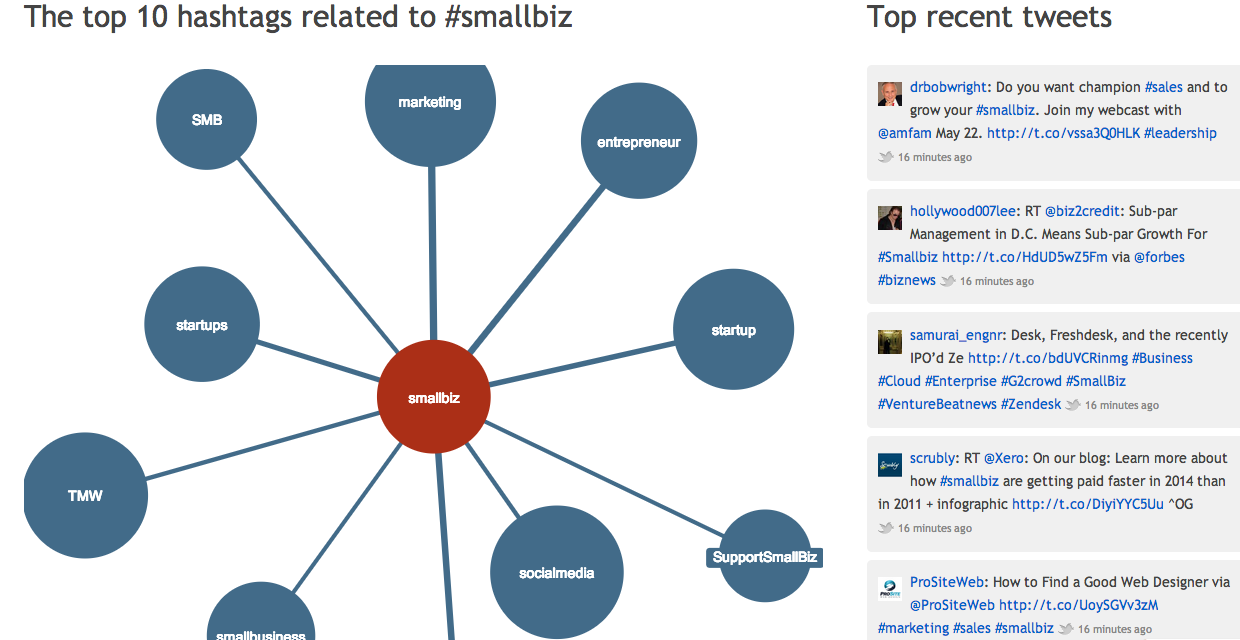Image resolution: width=1240 pixels, height=640 pixels.
Task: Click the scrubly avatar icon
Action: pyautogui.click(x=890, y=465)
